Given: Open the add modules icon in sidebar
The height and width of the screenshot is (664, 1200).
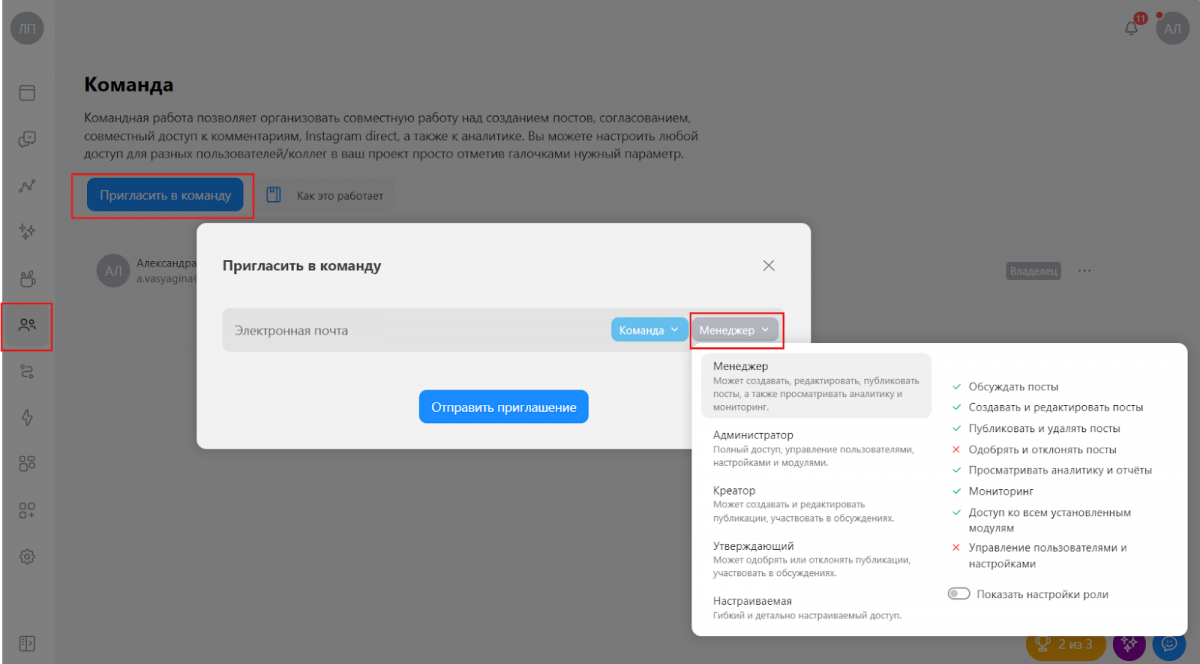Looking at the screenshot, I should 27,510.
